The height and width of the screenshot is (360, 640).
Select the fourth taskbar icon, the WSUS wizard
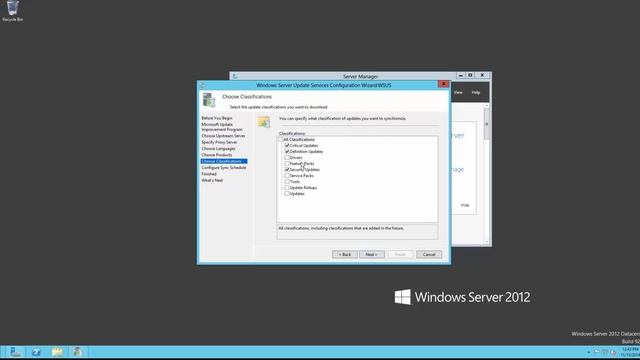(78, 352)
